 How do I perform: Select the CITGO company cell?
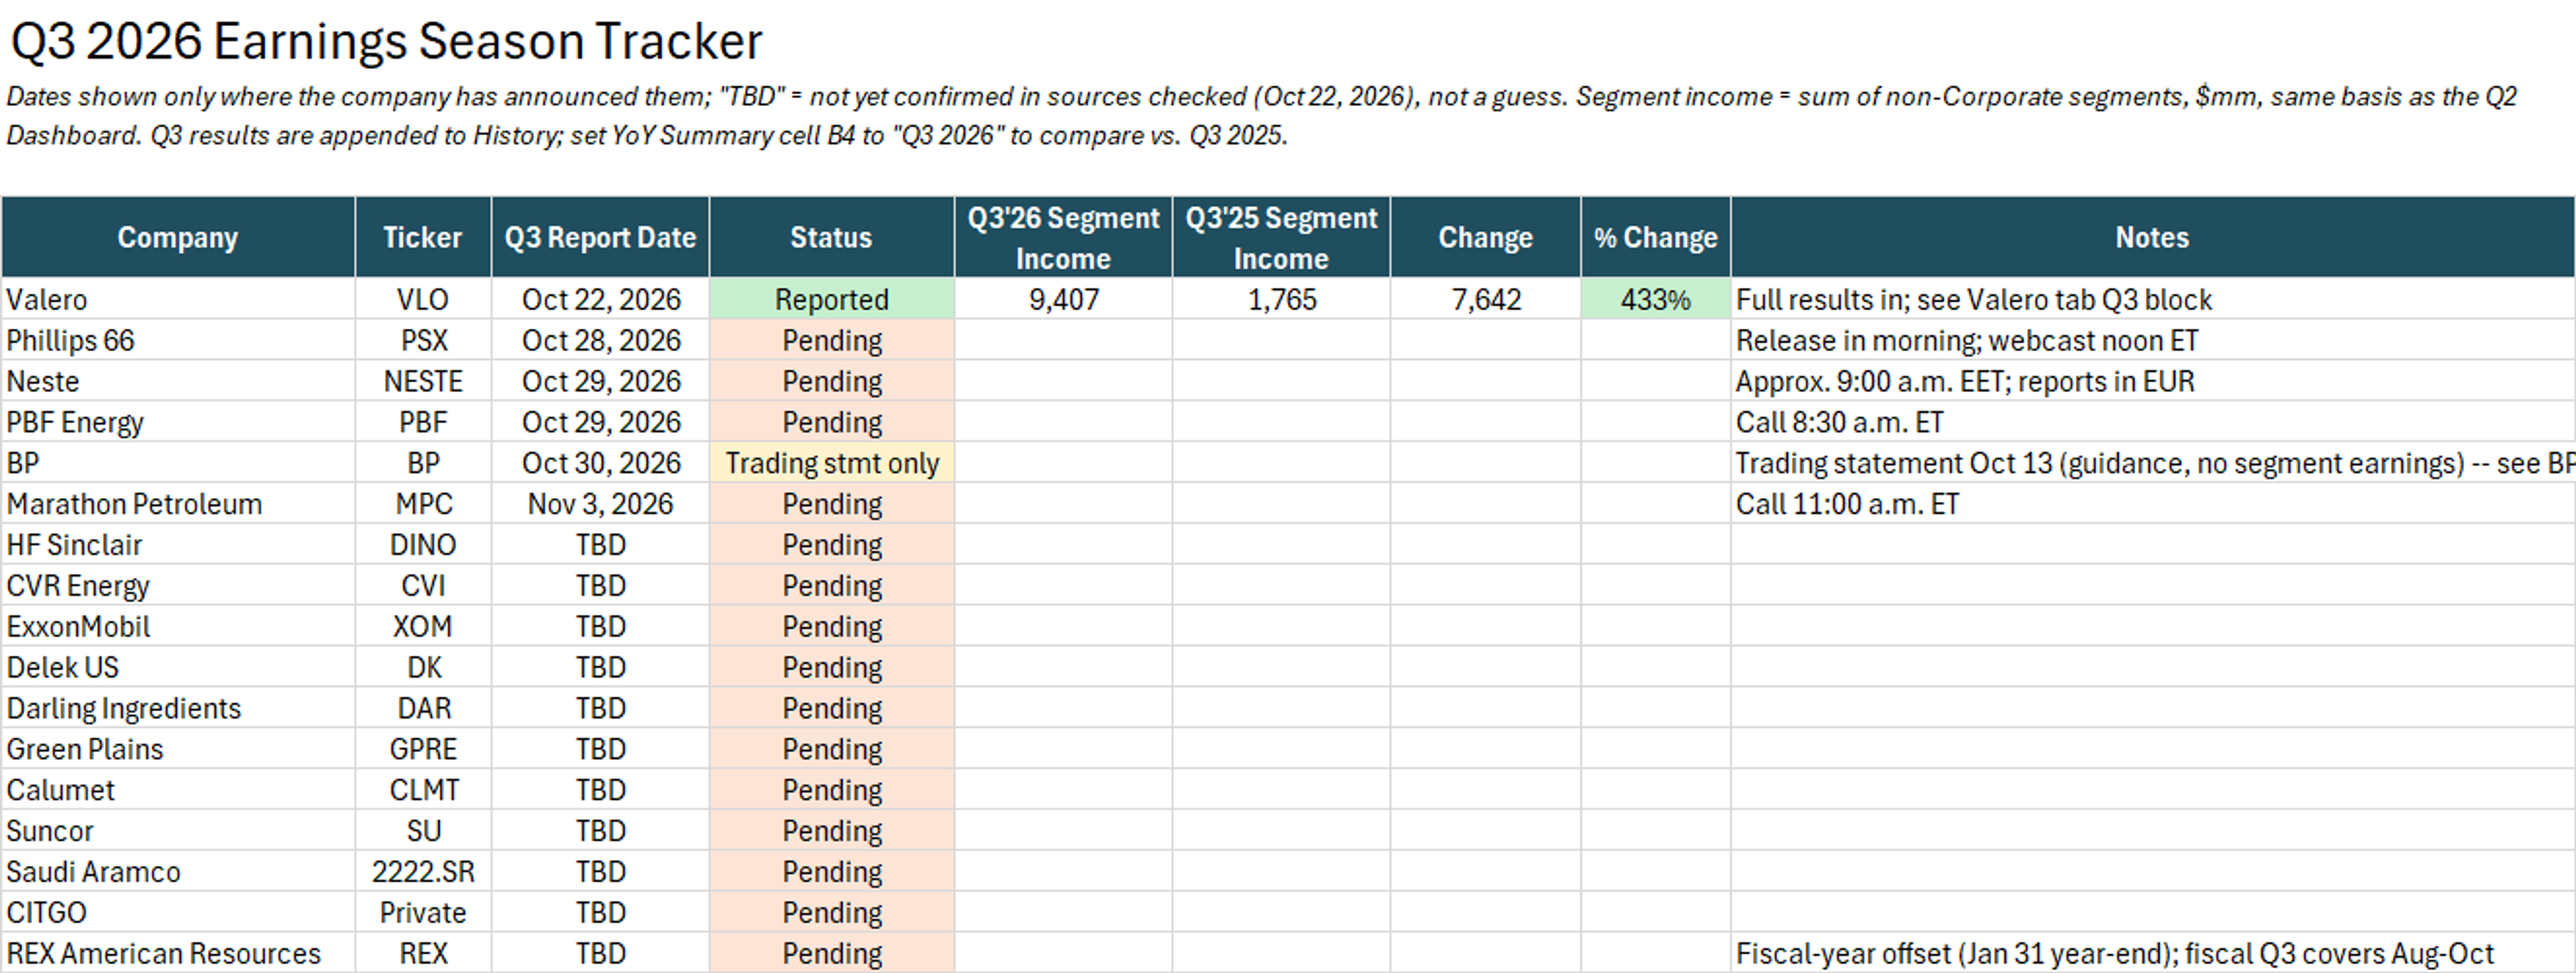178,913
